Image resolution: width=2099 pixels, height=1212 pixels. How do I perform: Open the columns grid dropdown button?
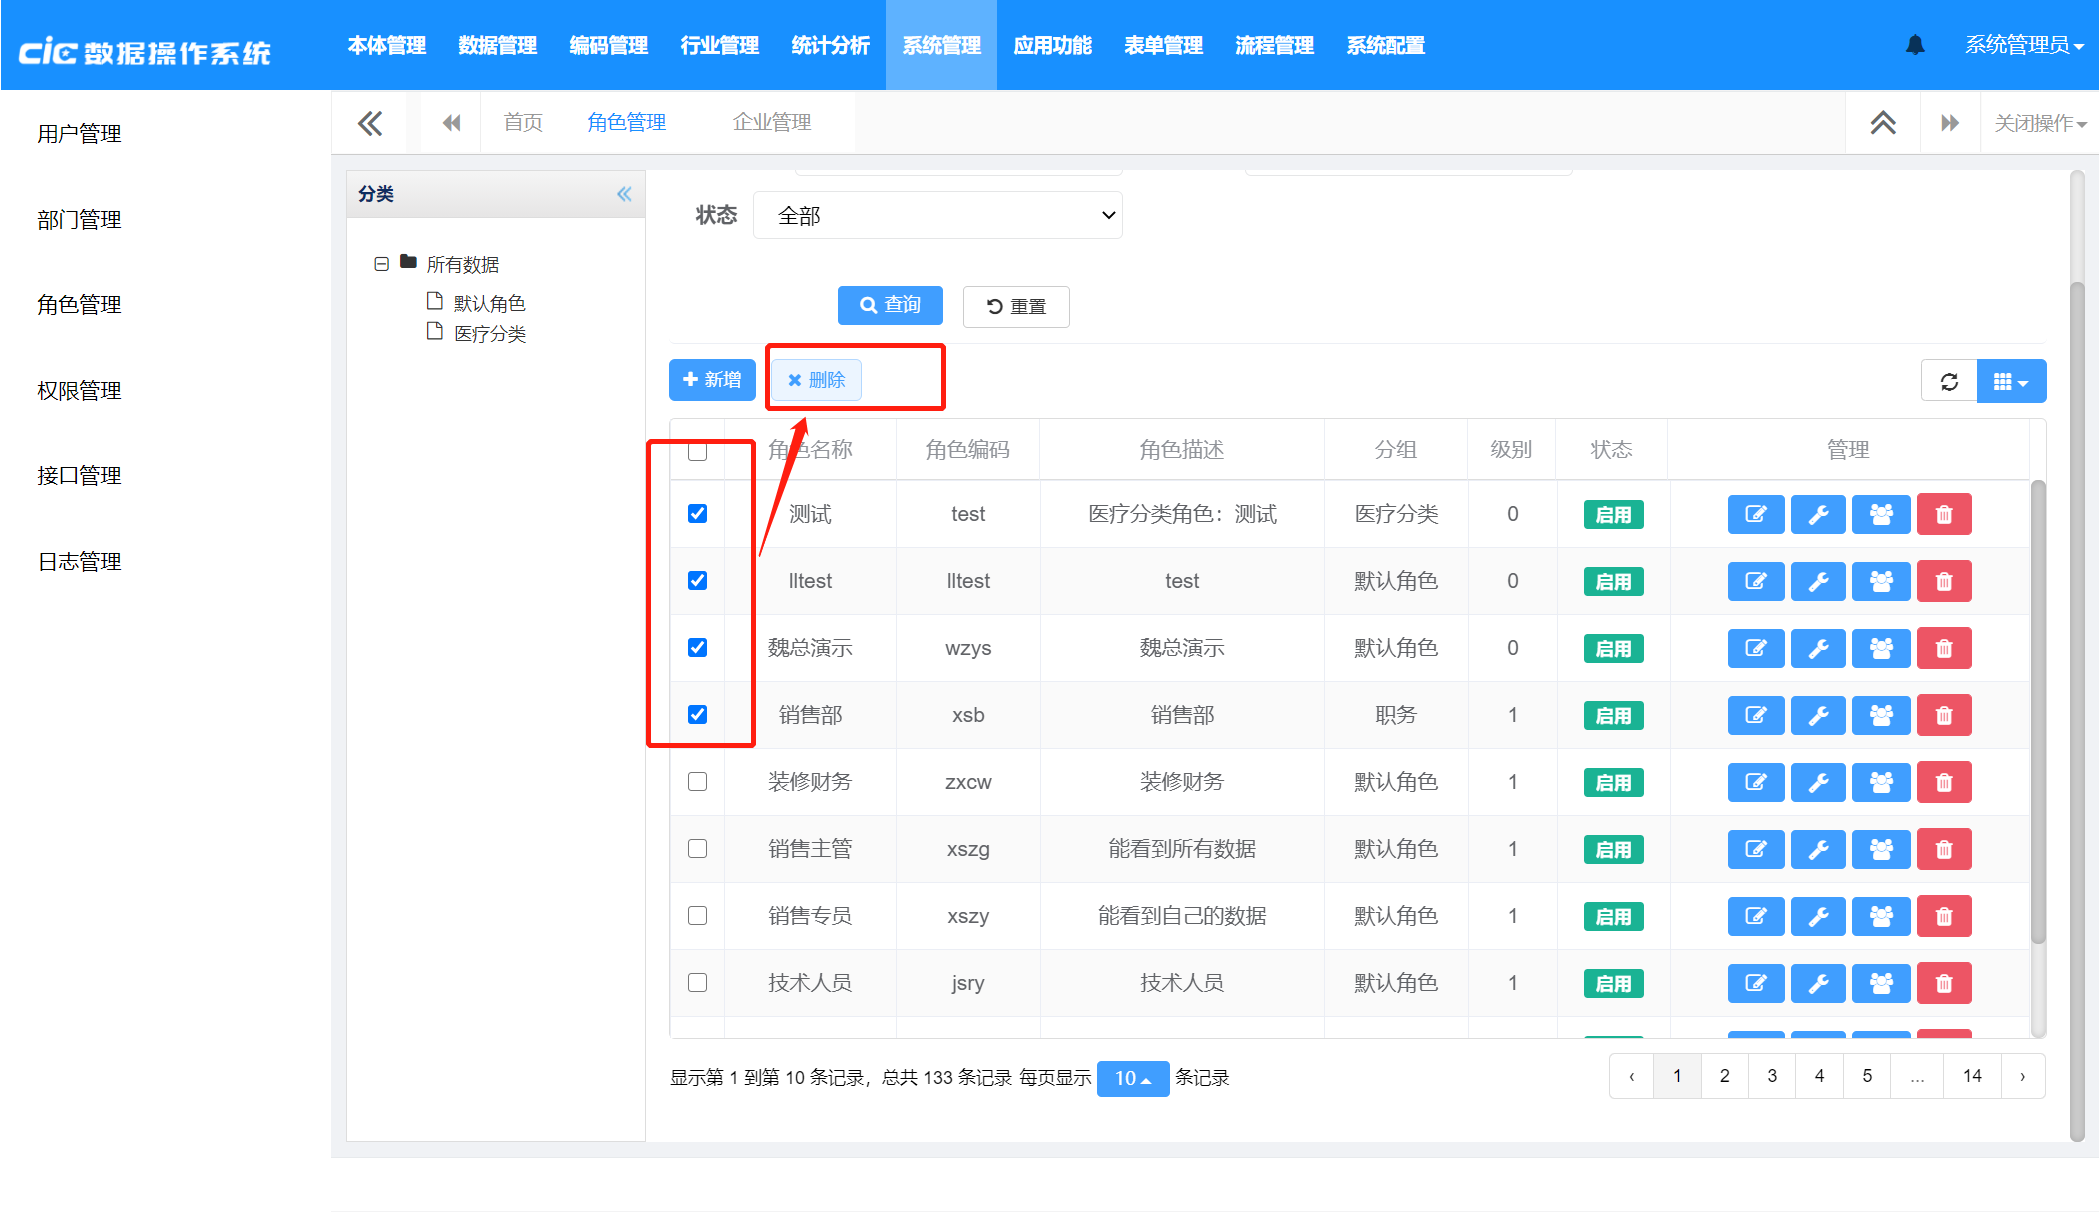[x=2010, y=382]
